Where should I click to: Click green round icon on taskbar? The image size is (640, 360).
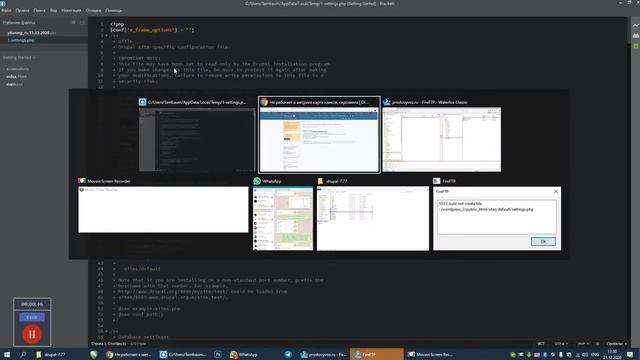click(94, 354)
